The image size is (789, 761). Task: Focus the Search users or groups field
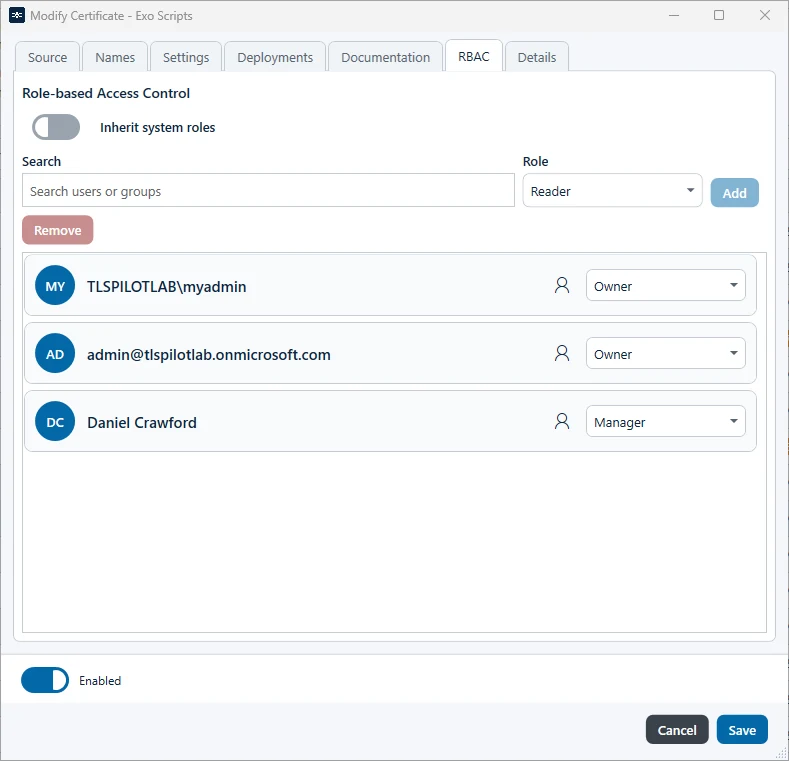click(x=268, y=190)
